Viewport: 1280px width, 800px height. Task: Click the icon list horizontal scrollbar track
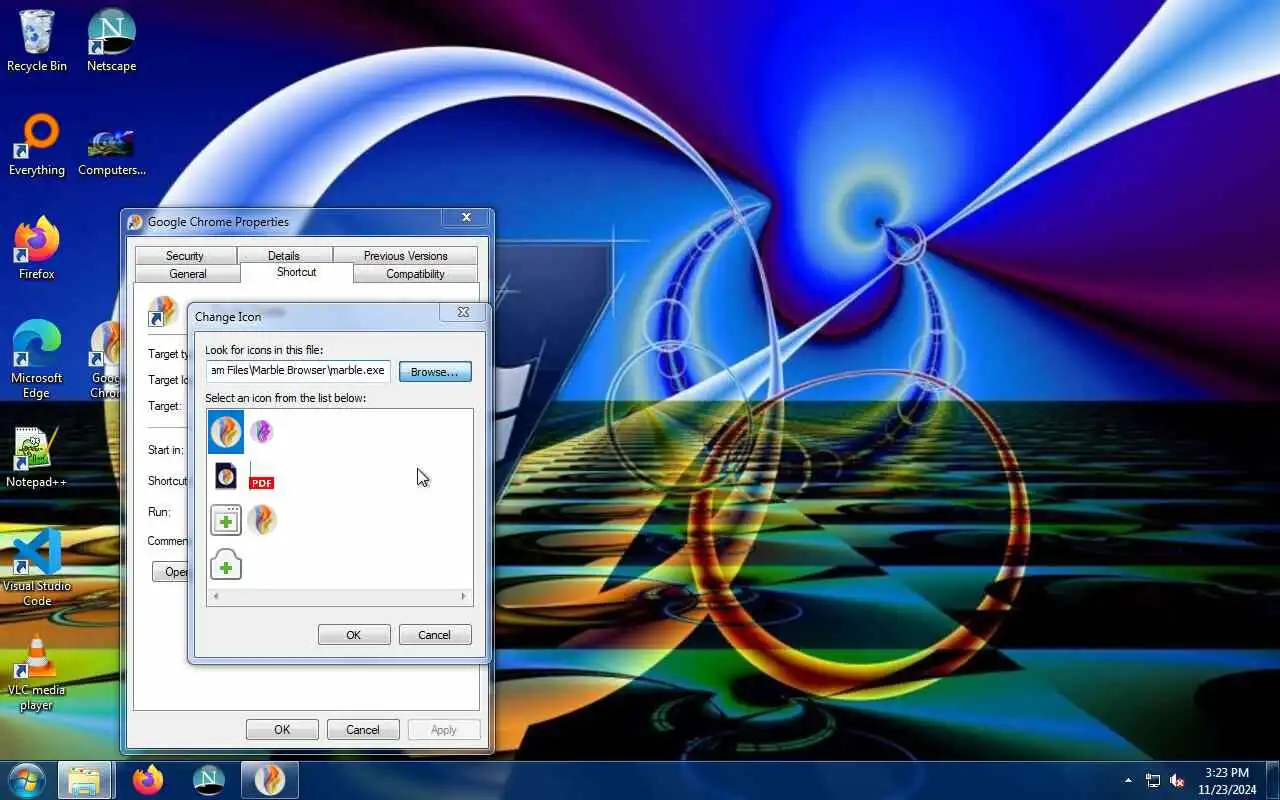coord(339,597)
